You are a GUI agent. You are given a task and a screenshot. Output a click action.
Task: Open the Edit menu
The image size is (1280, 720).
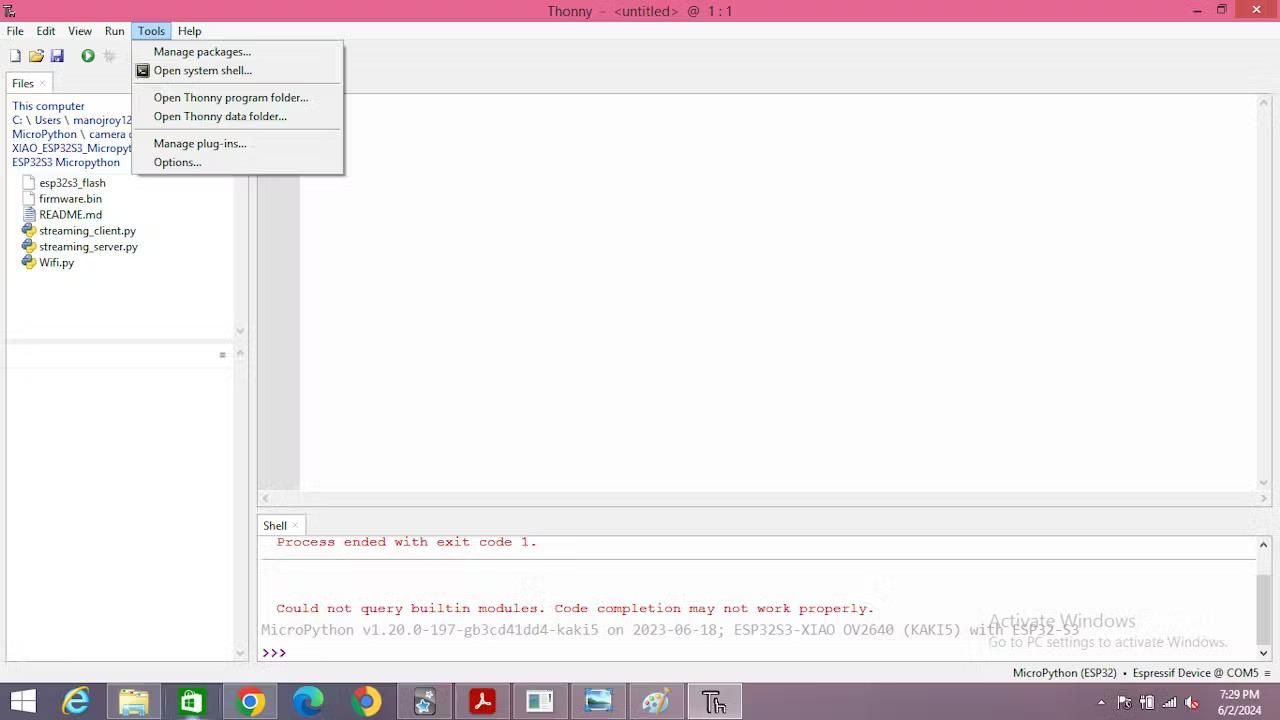[x=46, y=31]
